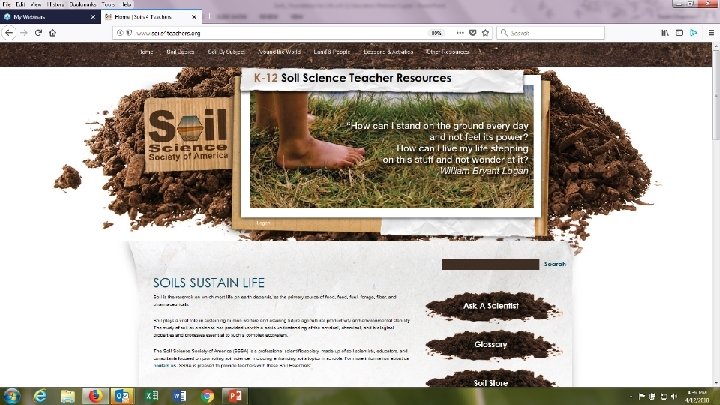Open the History menu
Viewport: 720px width, 405px height.
55,4
